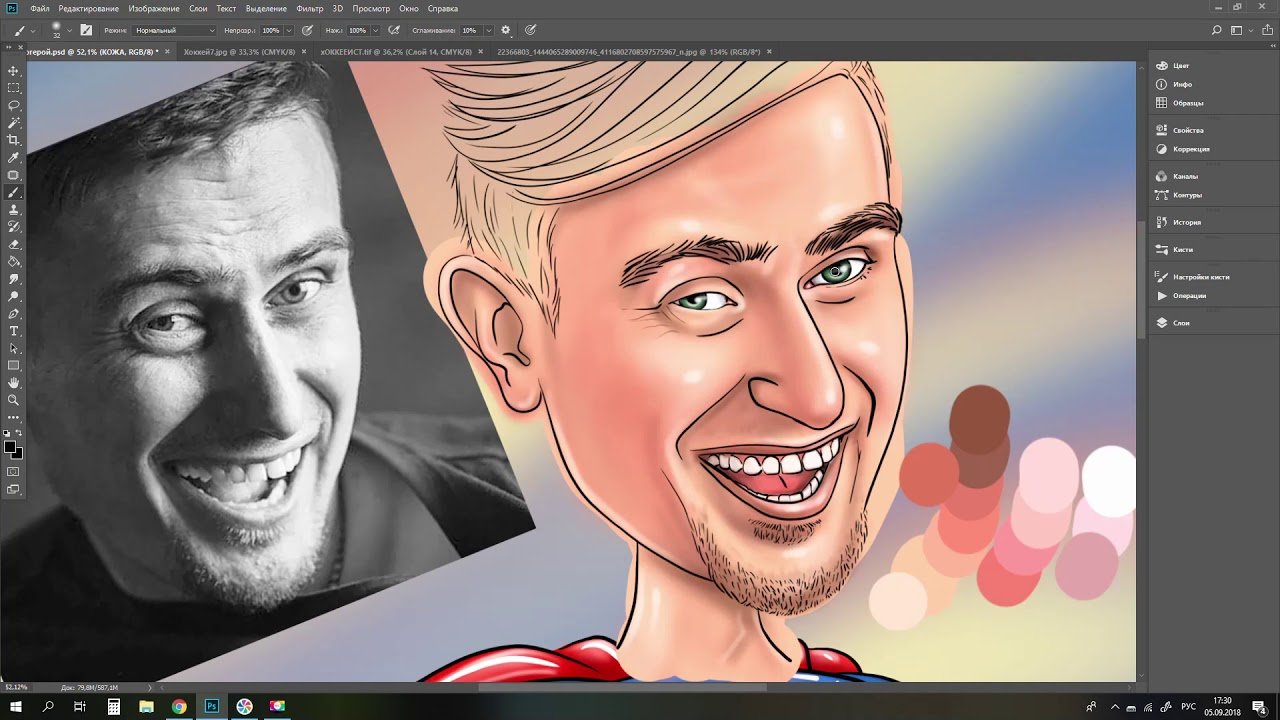Select the Horizontal Type tool
This screenshot has height=720, width=1280.
coord(14,331)
